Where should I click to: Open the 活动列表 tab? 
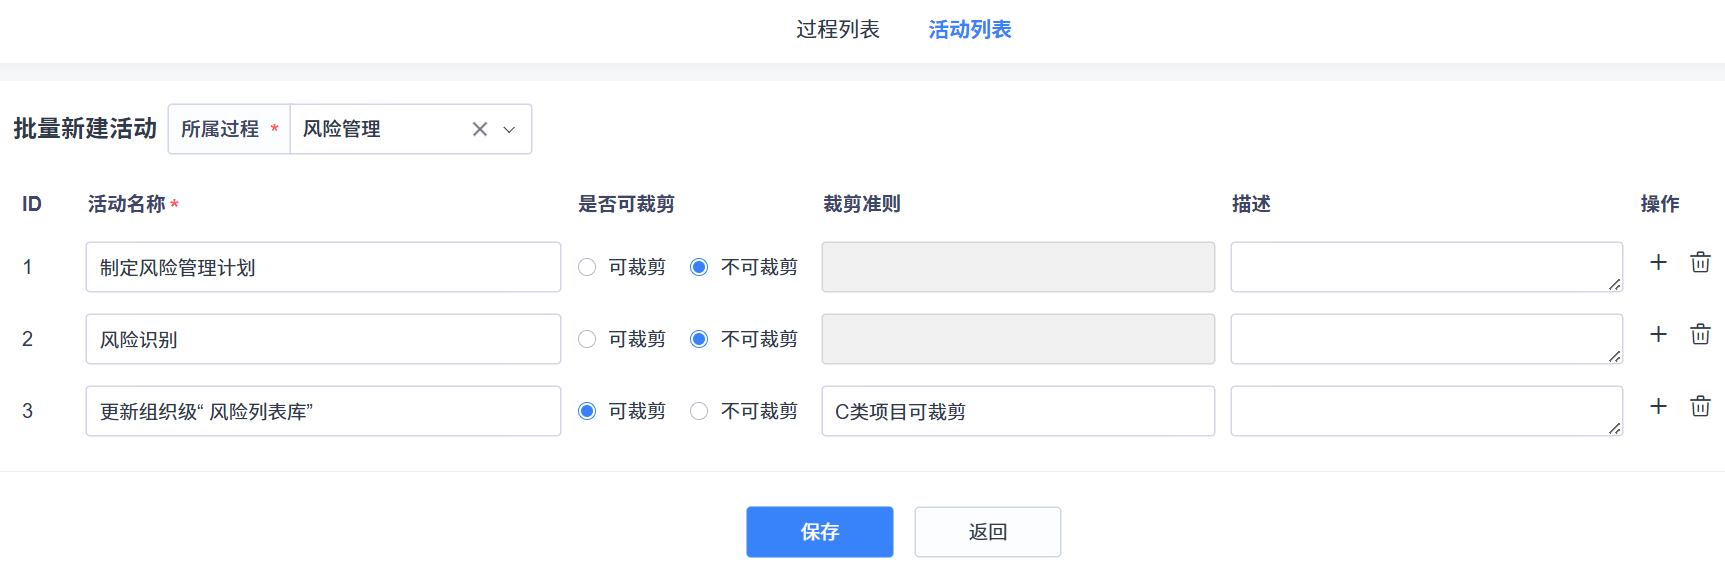point(970,30)
